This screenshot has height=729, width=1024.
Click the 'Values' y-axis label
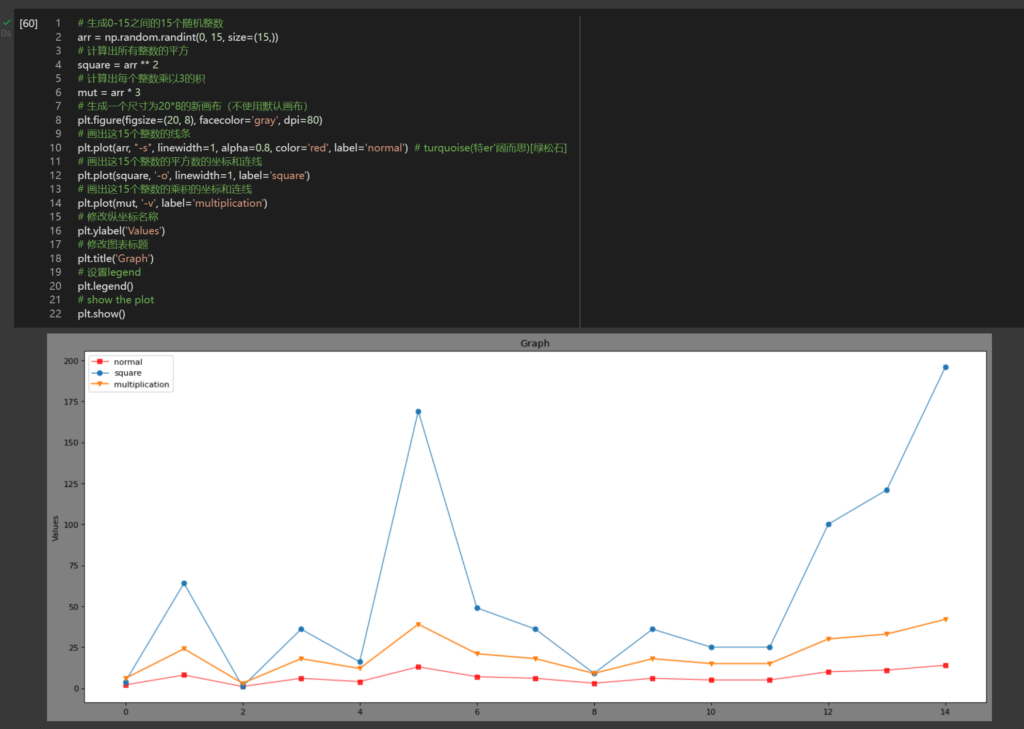[56, 528]
